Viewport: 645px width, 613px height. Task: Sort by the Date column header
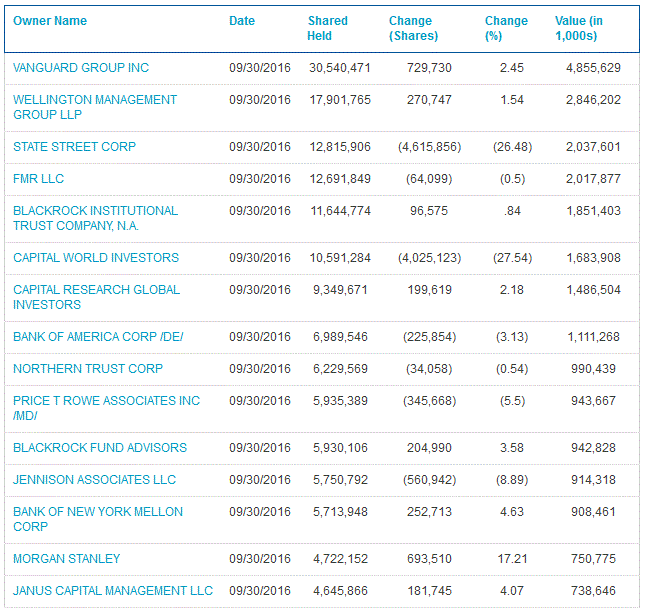[x=242, y=21]
